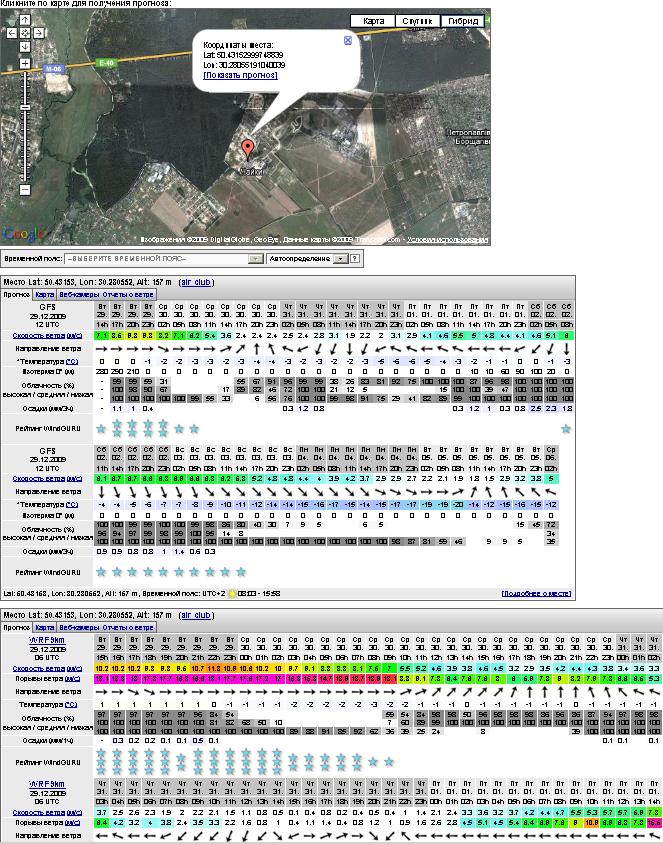Switch map view to Спутник

[x=415, y=21]
